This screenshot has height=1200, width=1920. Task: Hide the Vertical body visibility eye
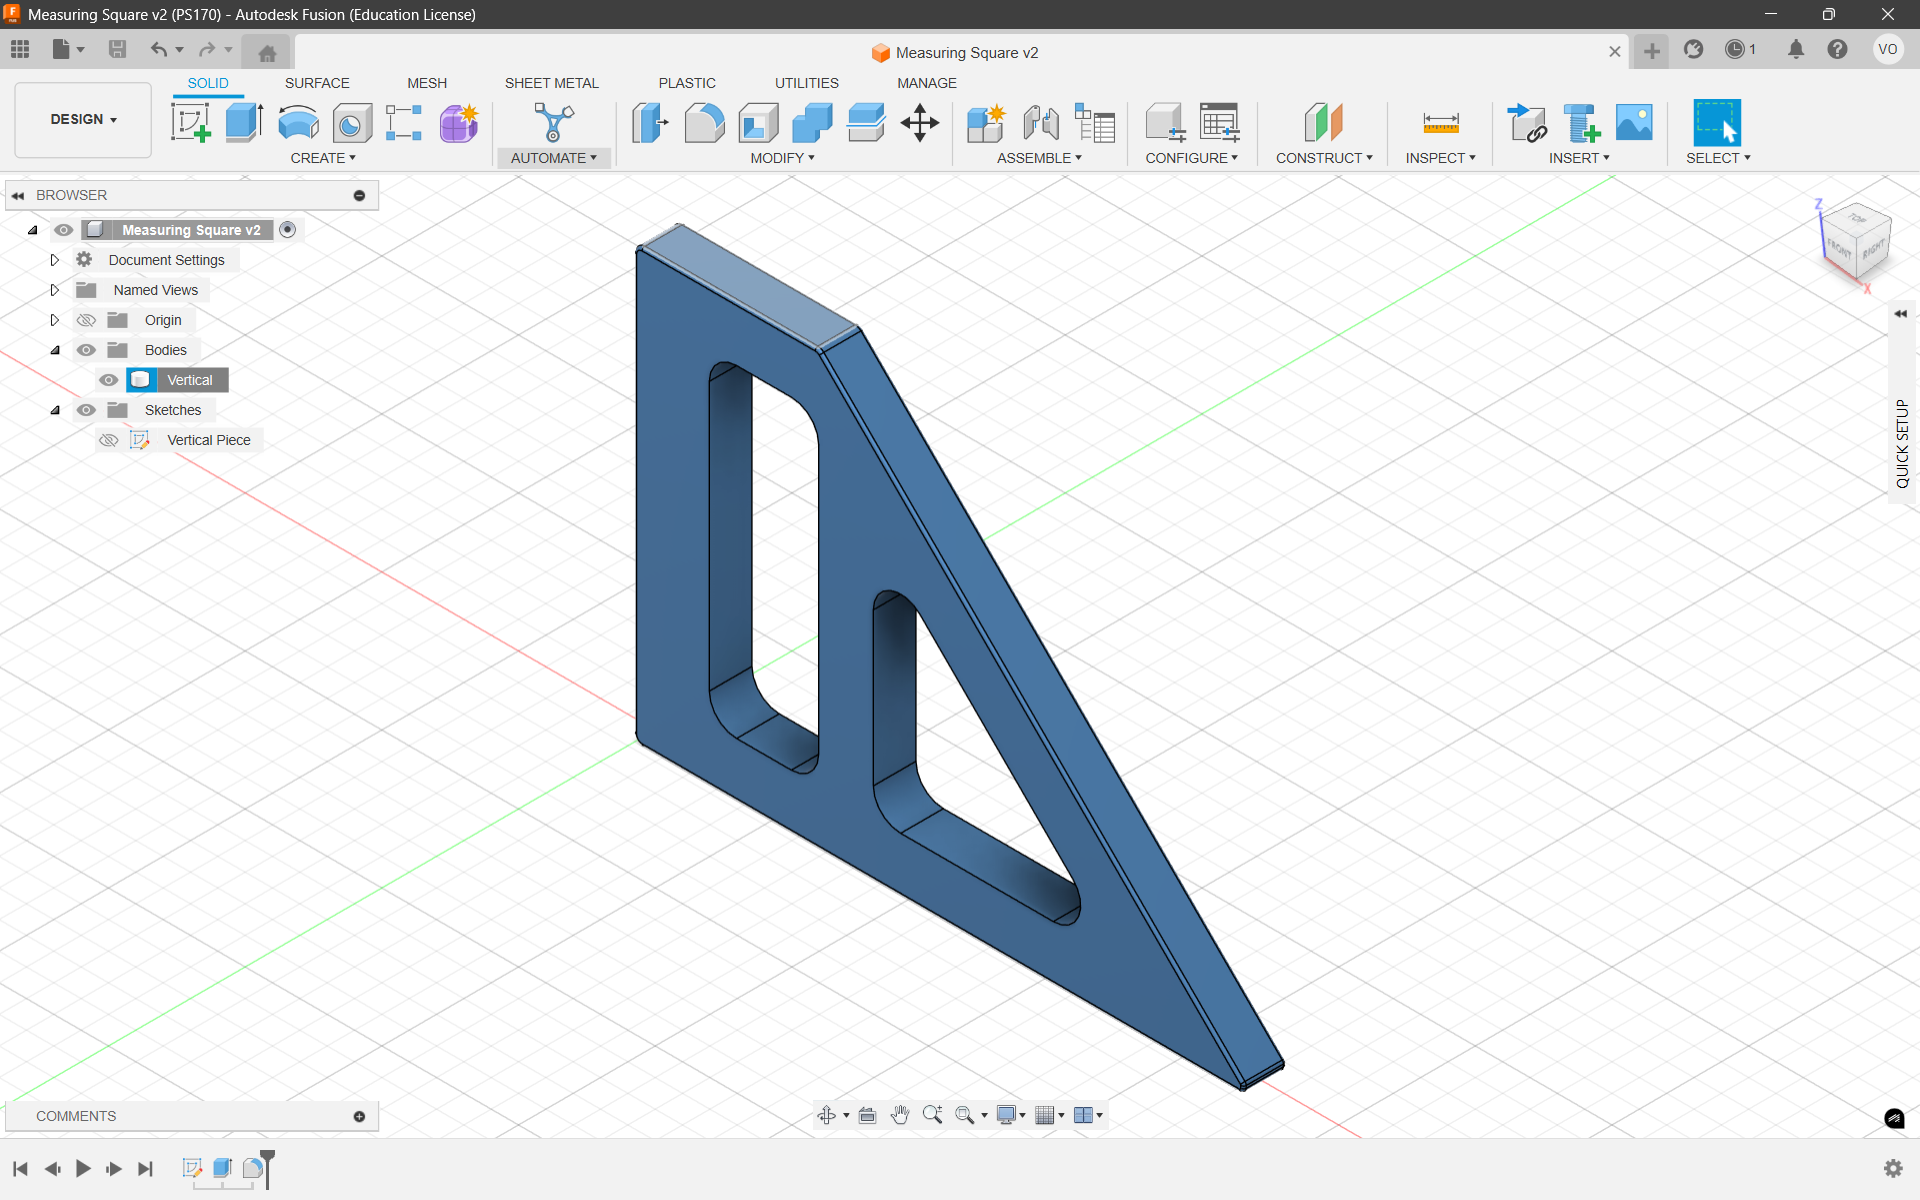(109, 380)
